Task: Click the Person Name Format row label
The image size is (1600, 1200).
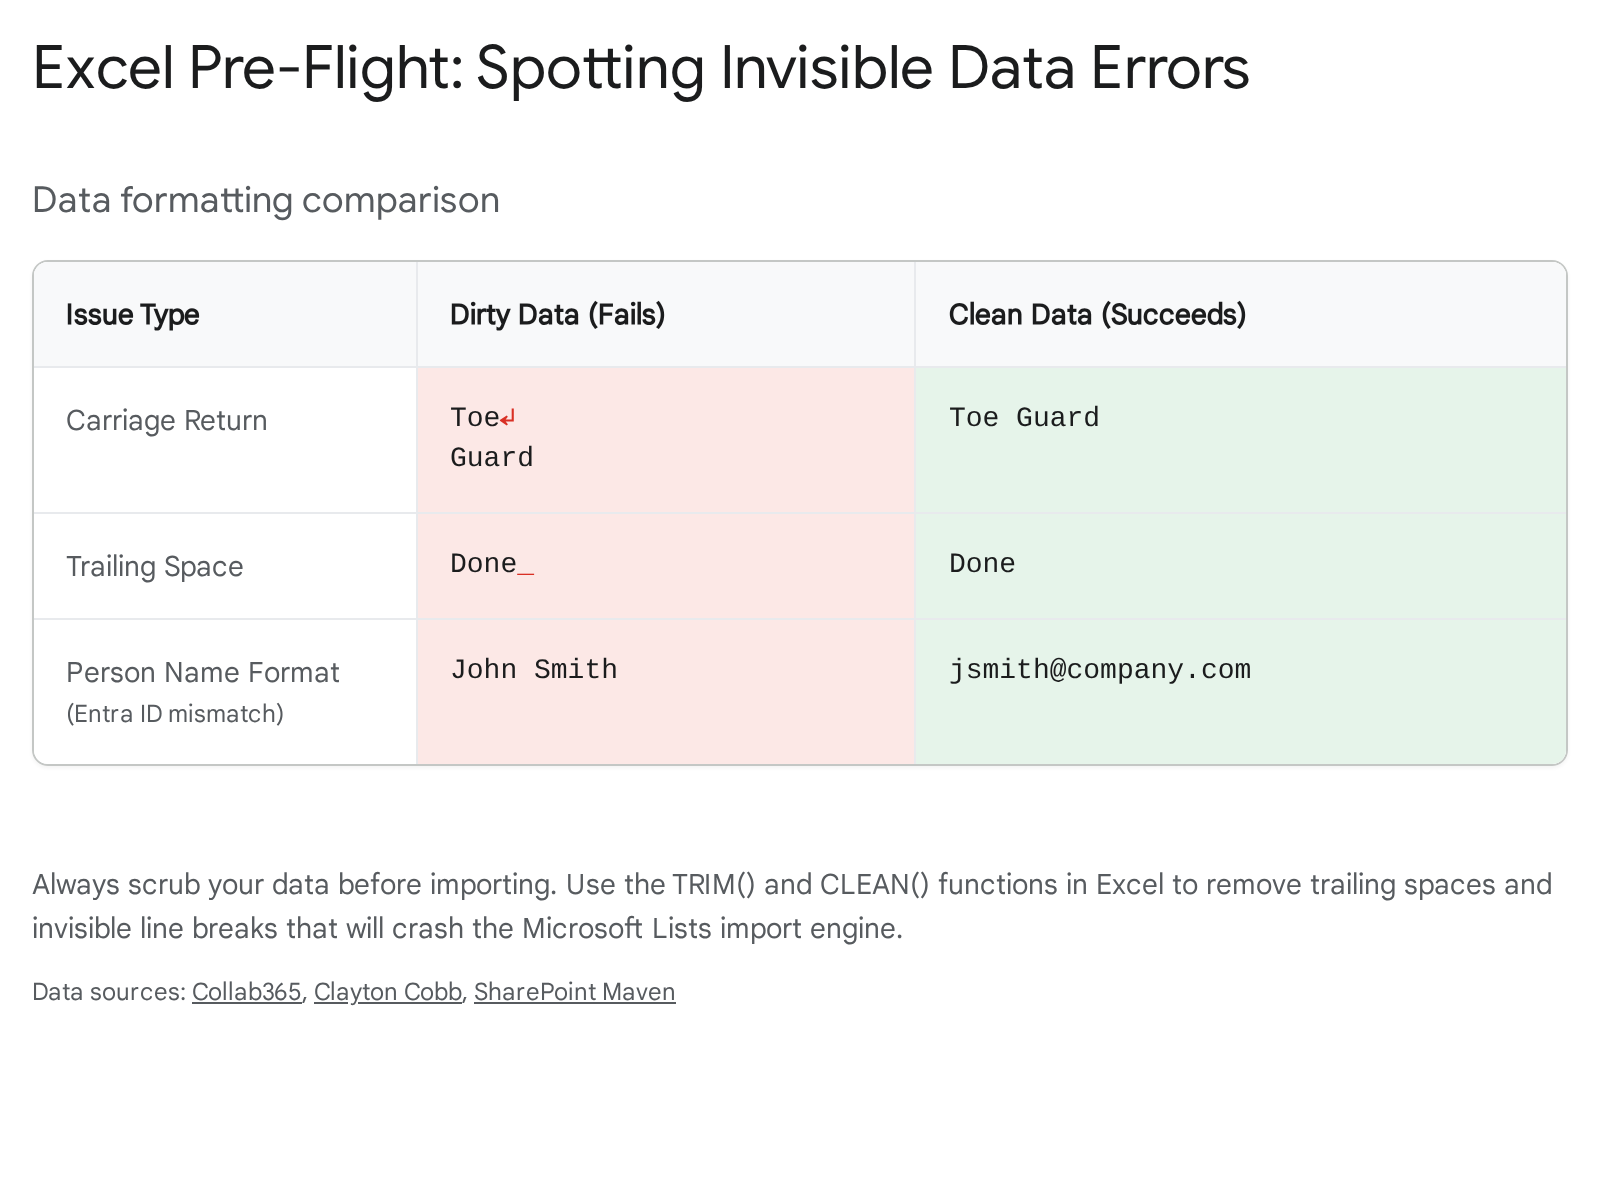Action: click(203, 673)
